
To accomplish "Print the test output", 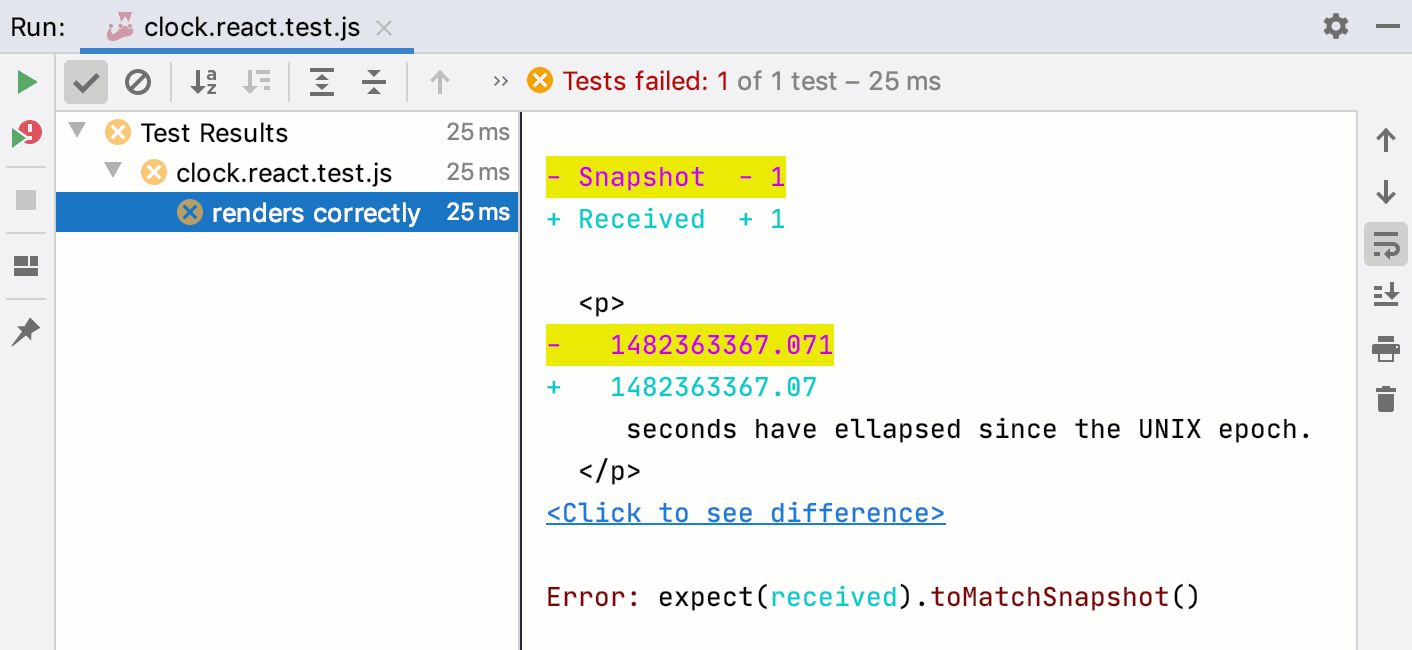I will (x=1385, y=349).
